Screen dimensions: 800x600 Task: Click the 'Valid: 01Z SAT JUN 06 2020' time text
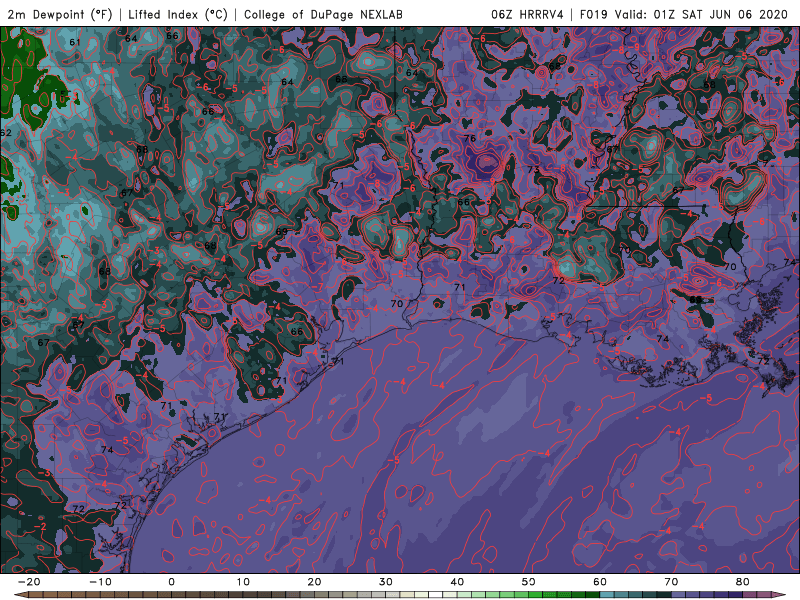[x=701, y=14]
